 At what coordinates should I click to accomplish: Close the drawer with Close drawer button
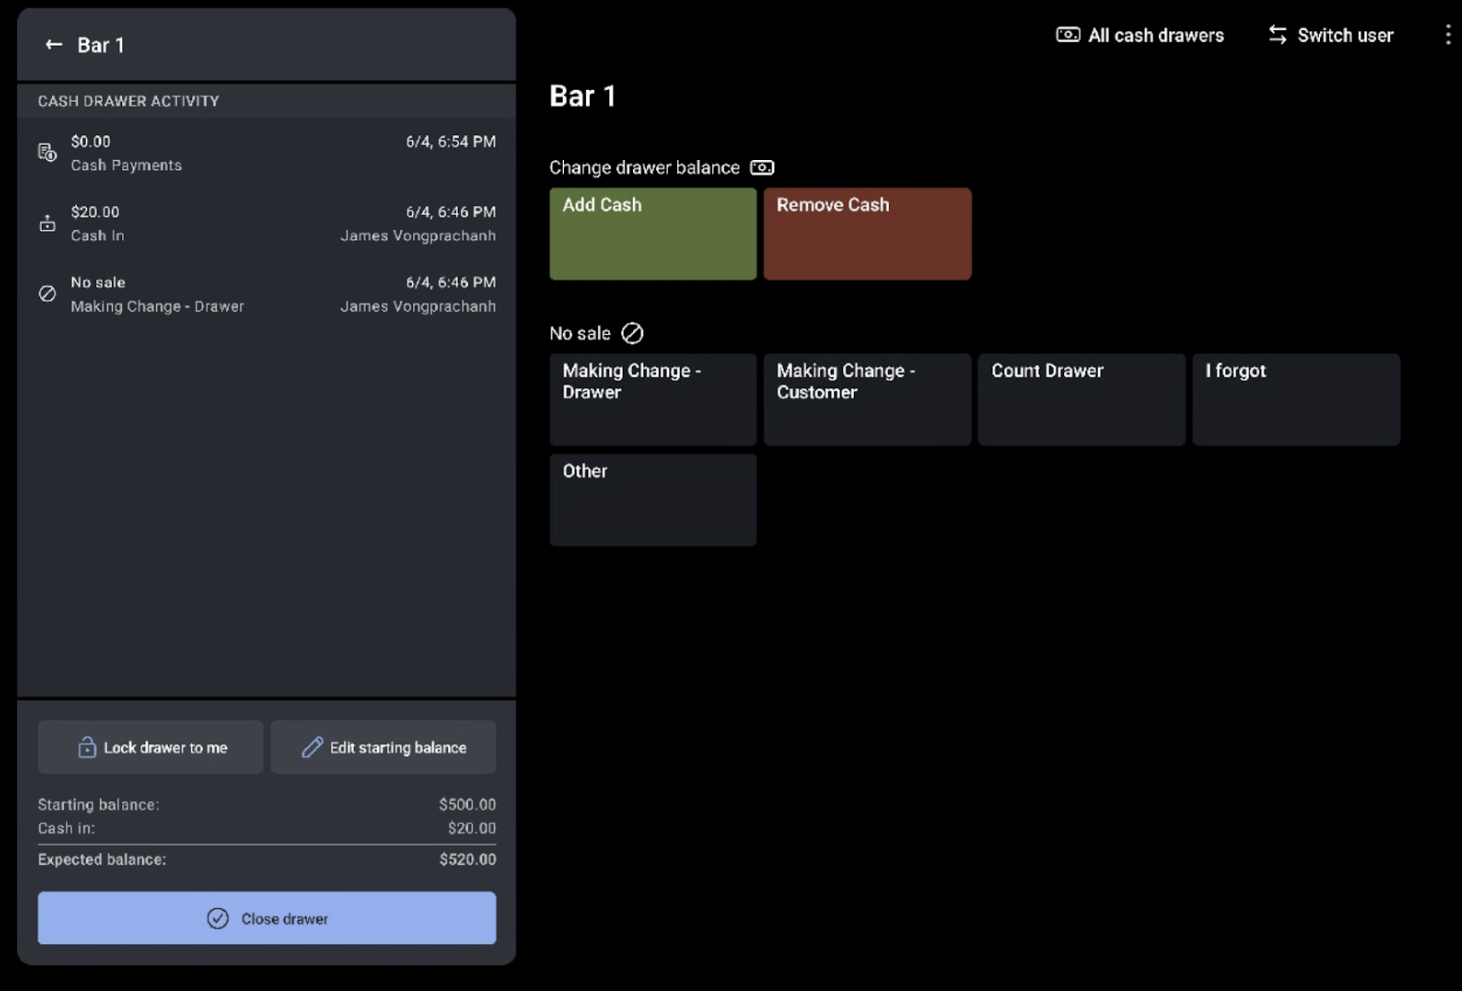pos(266,918)
